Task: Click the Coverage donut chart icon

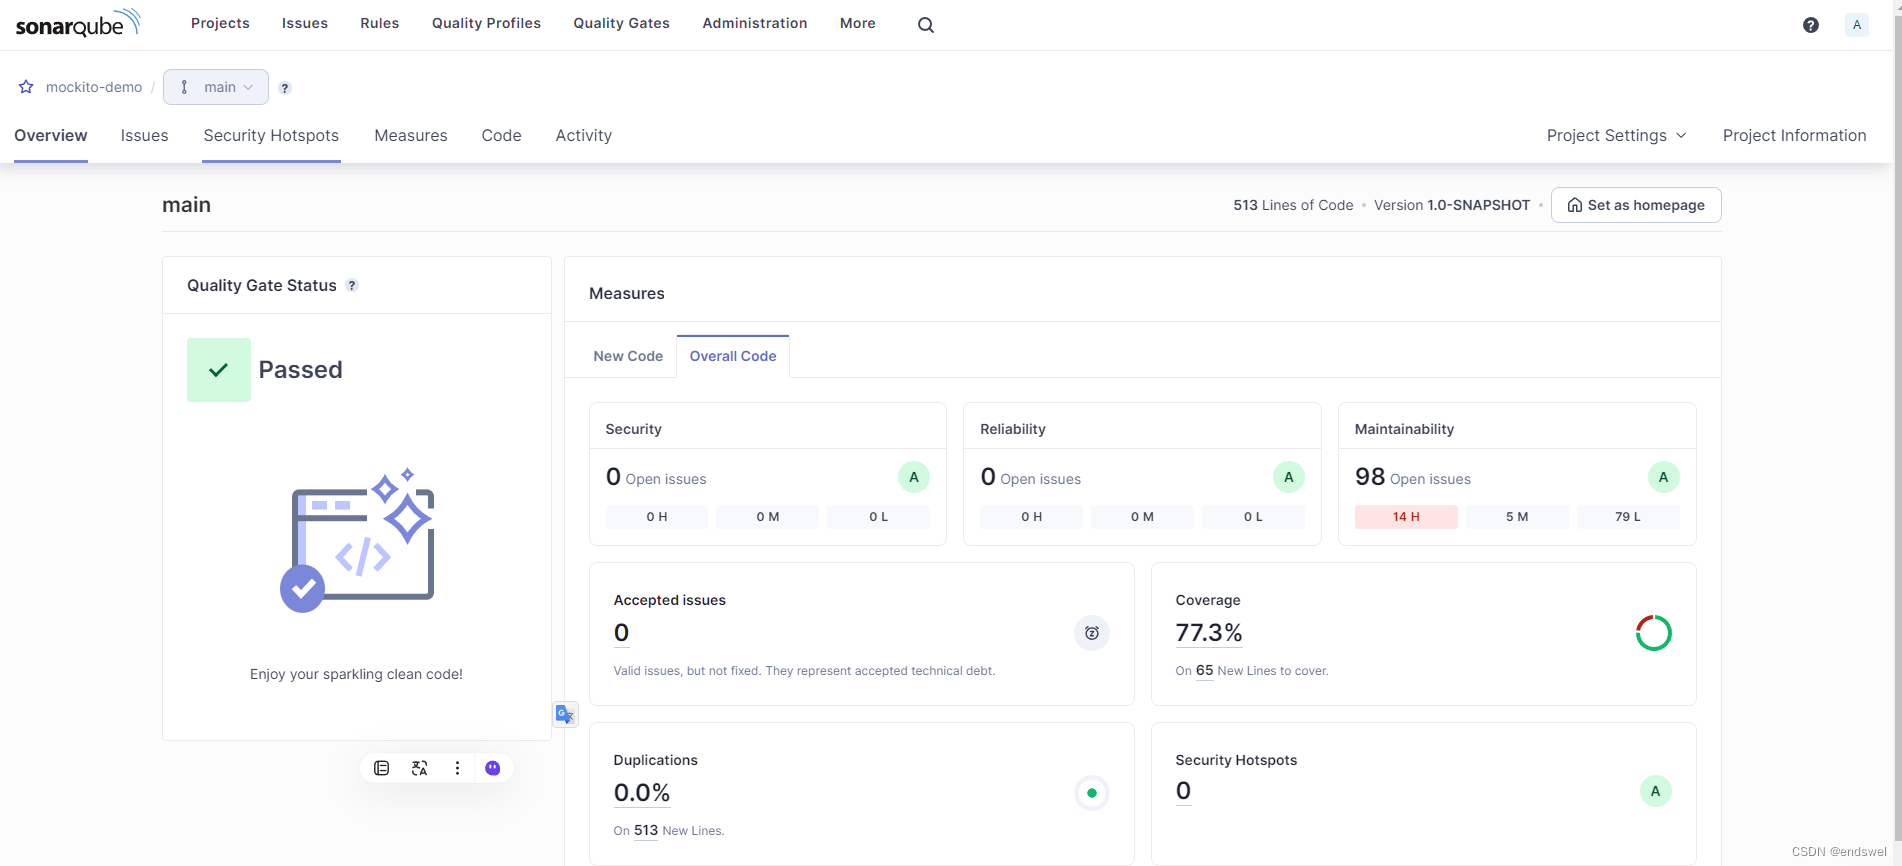Action: coord(1654,633)
